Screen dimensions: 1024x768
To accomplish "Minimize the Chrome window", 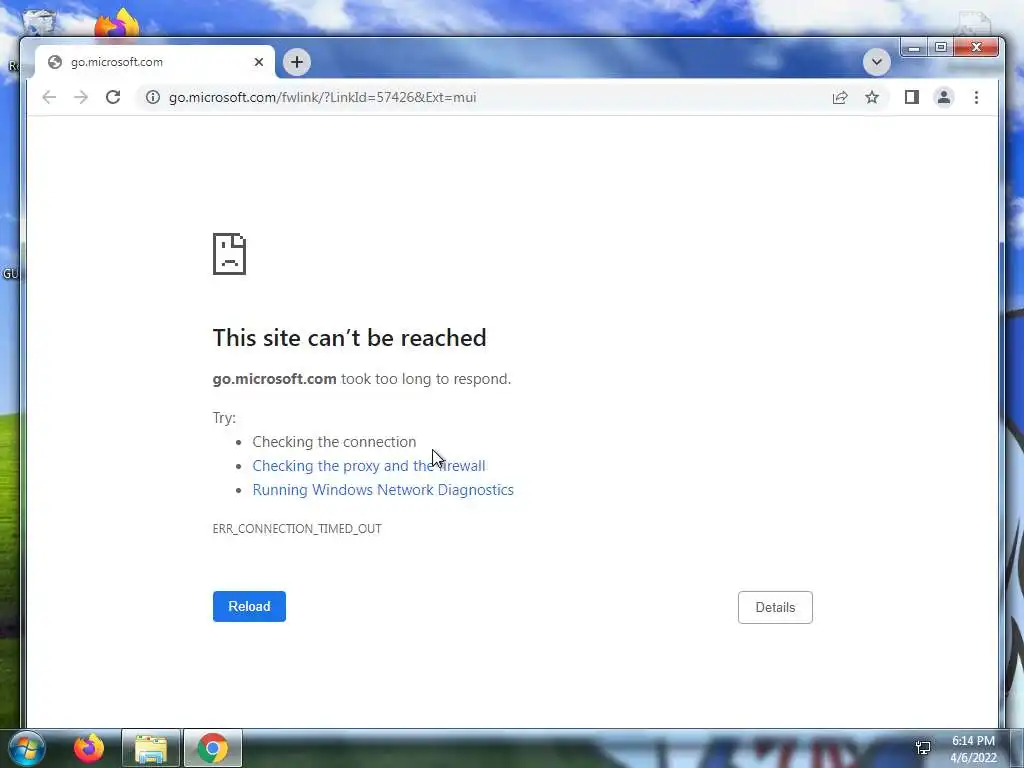I will click(914, 48).
